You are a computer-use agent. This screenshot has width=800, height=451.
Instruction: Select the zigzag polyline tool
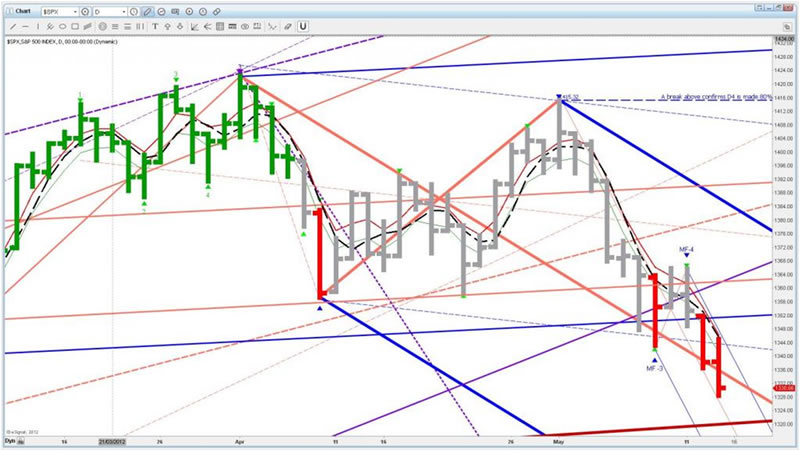[272, 26]
